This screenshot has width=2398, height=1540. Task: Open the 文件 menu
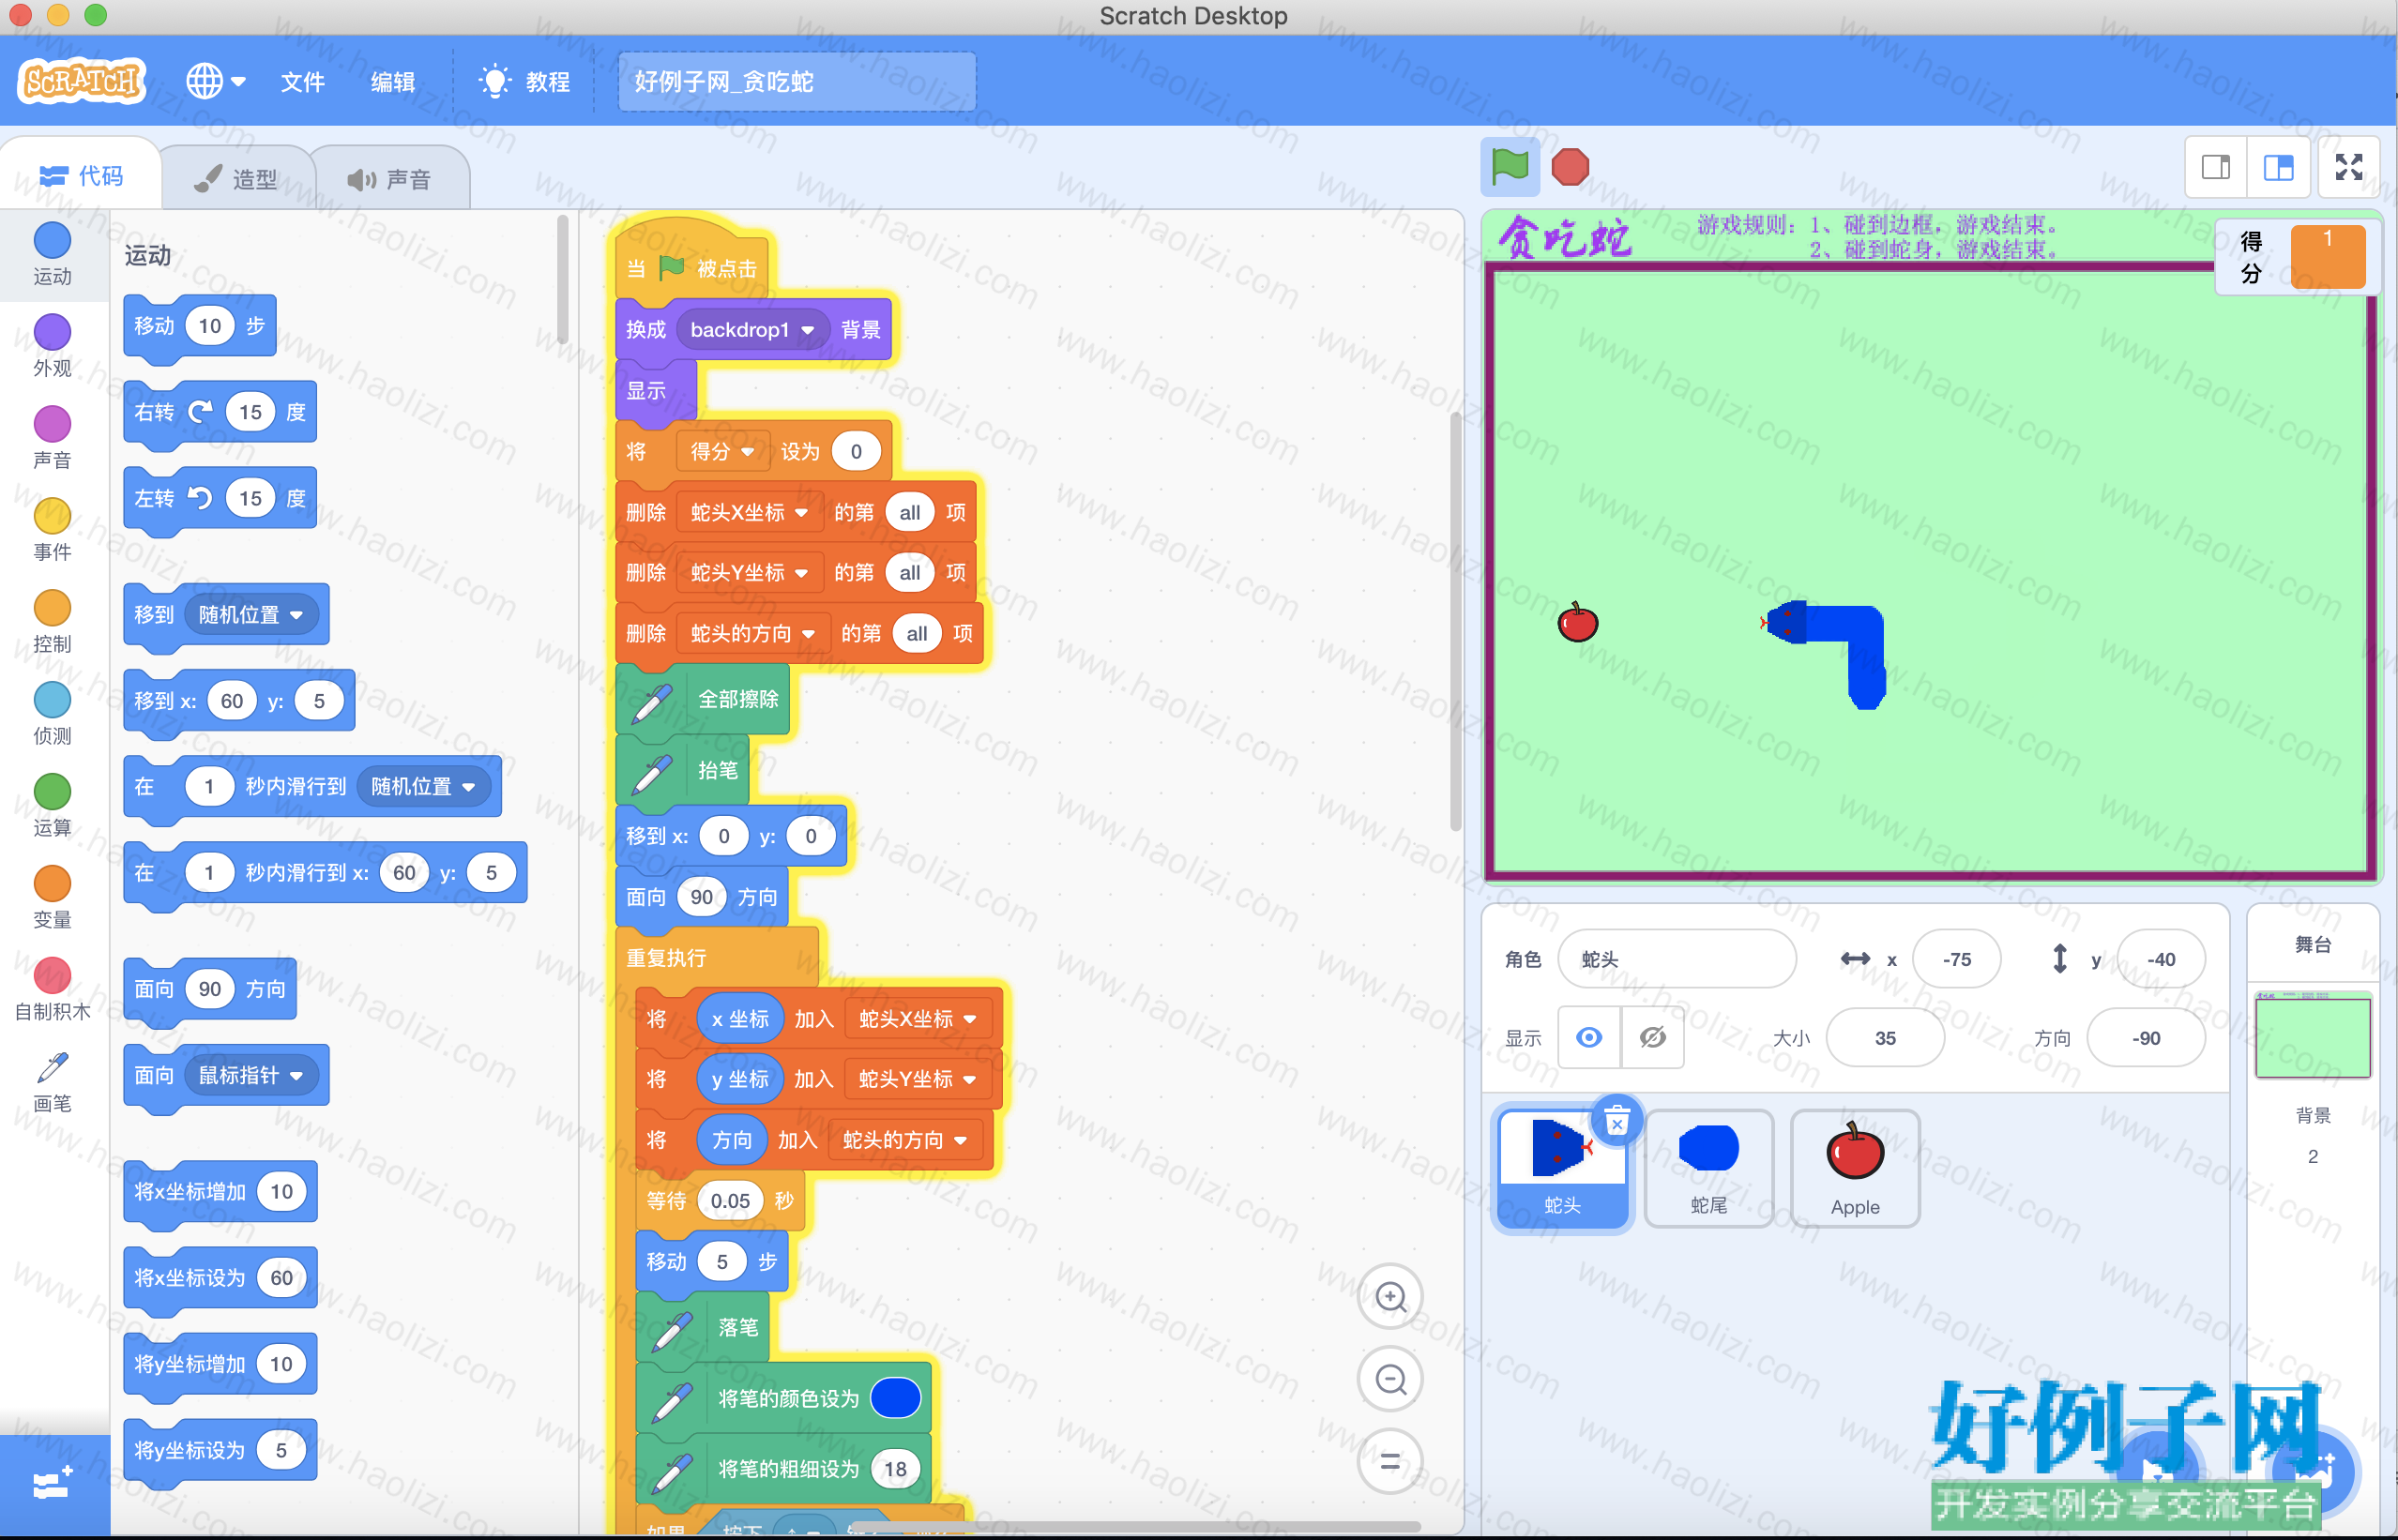tap(302, 82)
